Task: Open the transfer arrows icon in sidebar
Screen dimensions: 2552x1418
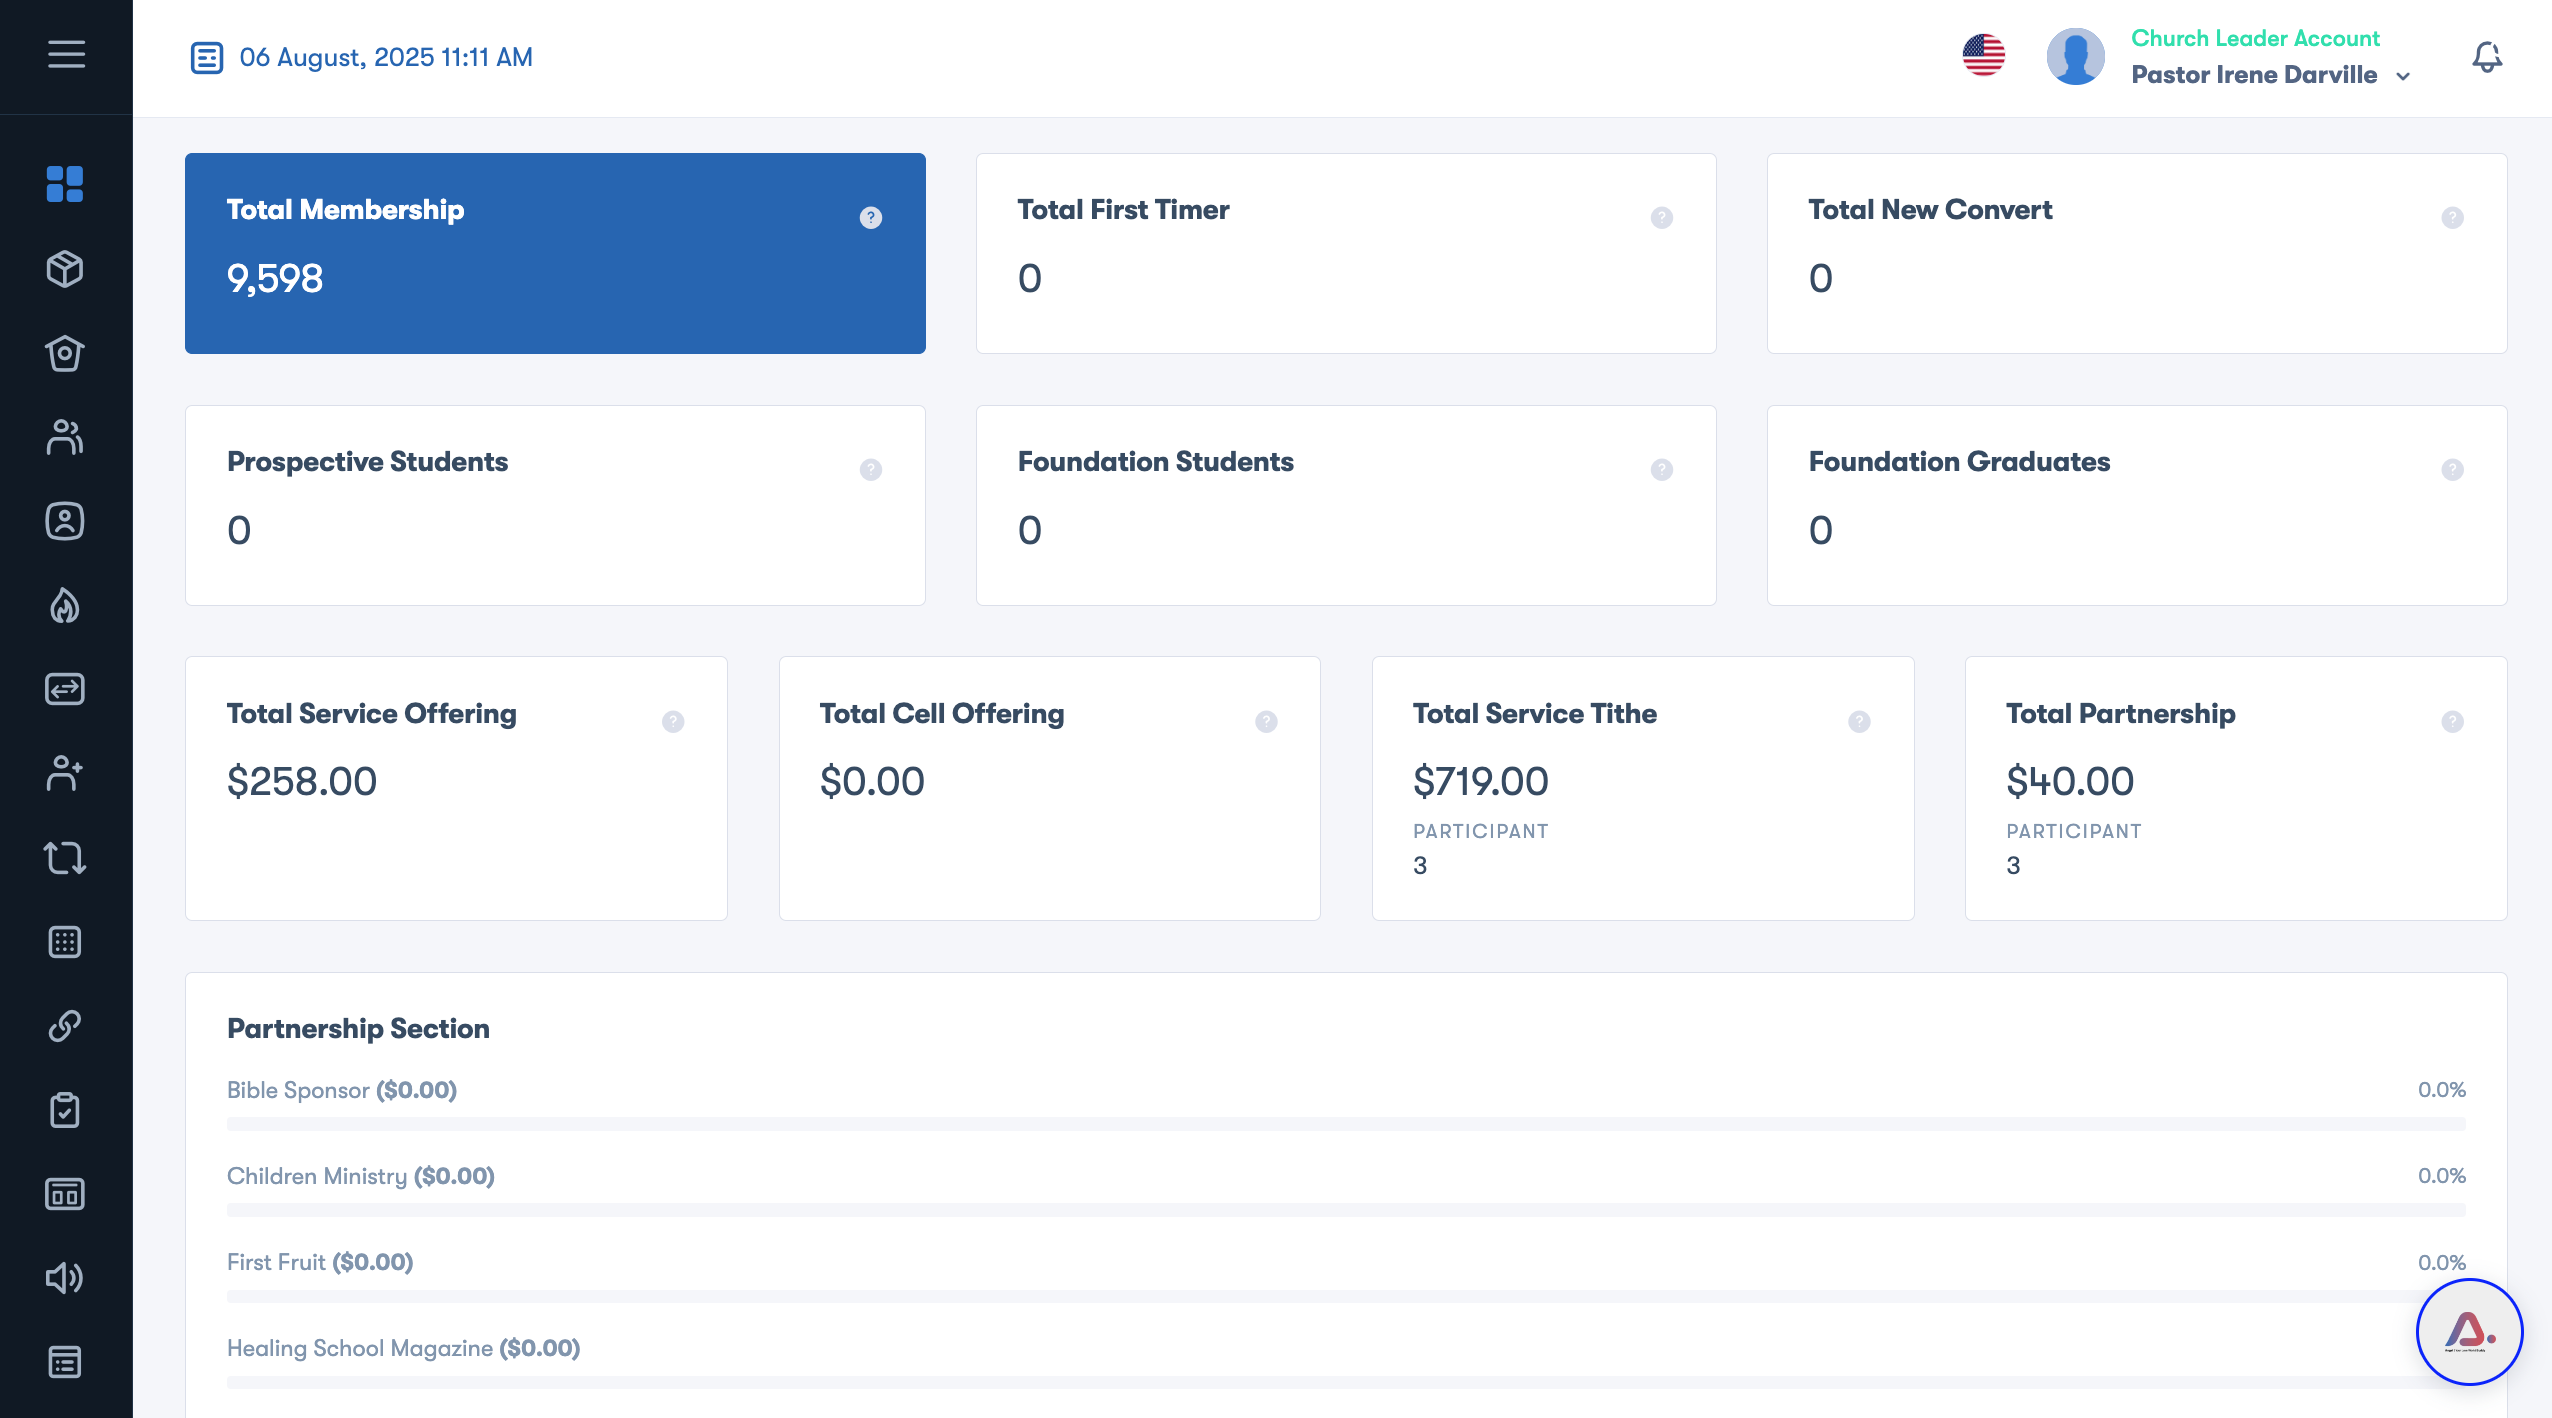Action: 65,689
